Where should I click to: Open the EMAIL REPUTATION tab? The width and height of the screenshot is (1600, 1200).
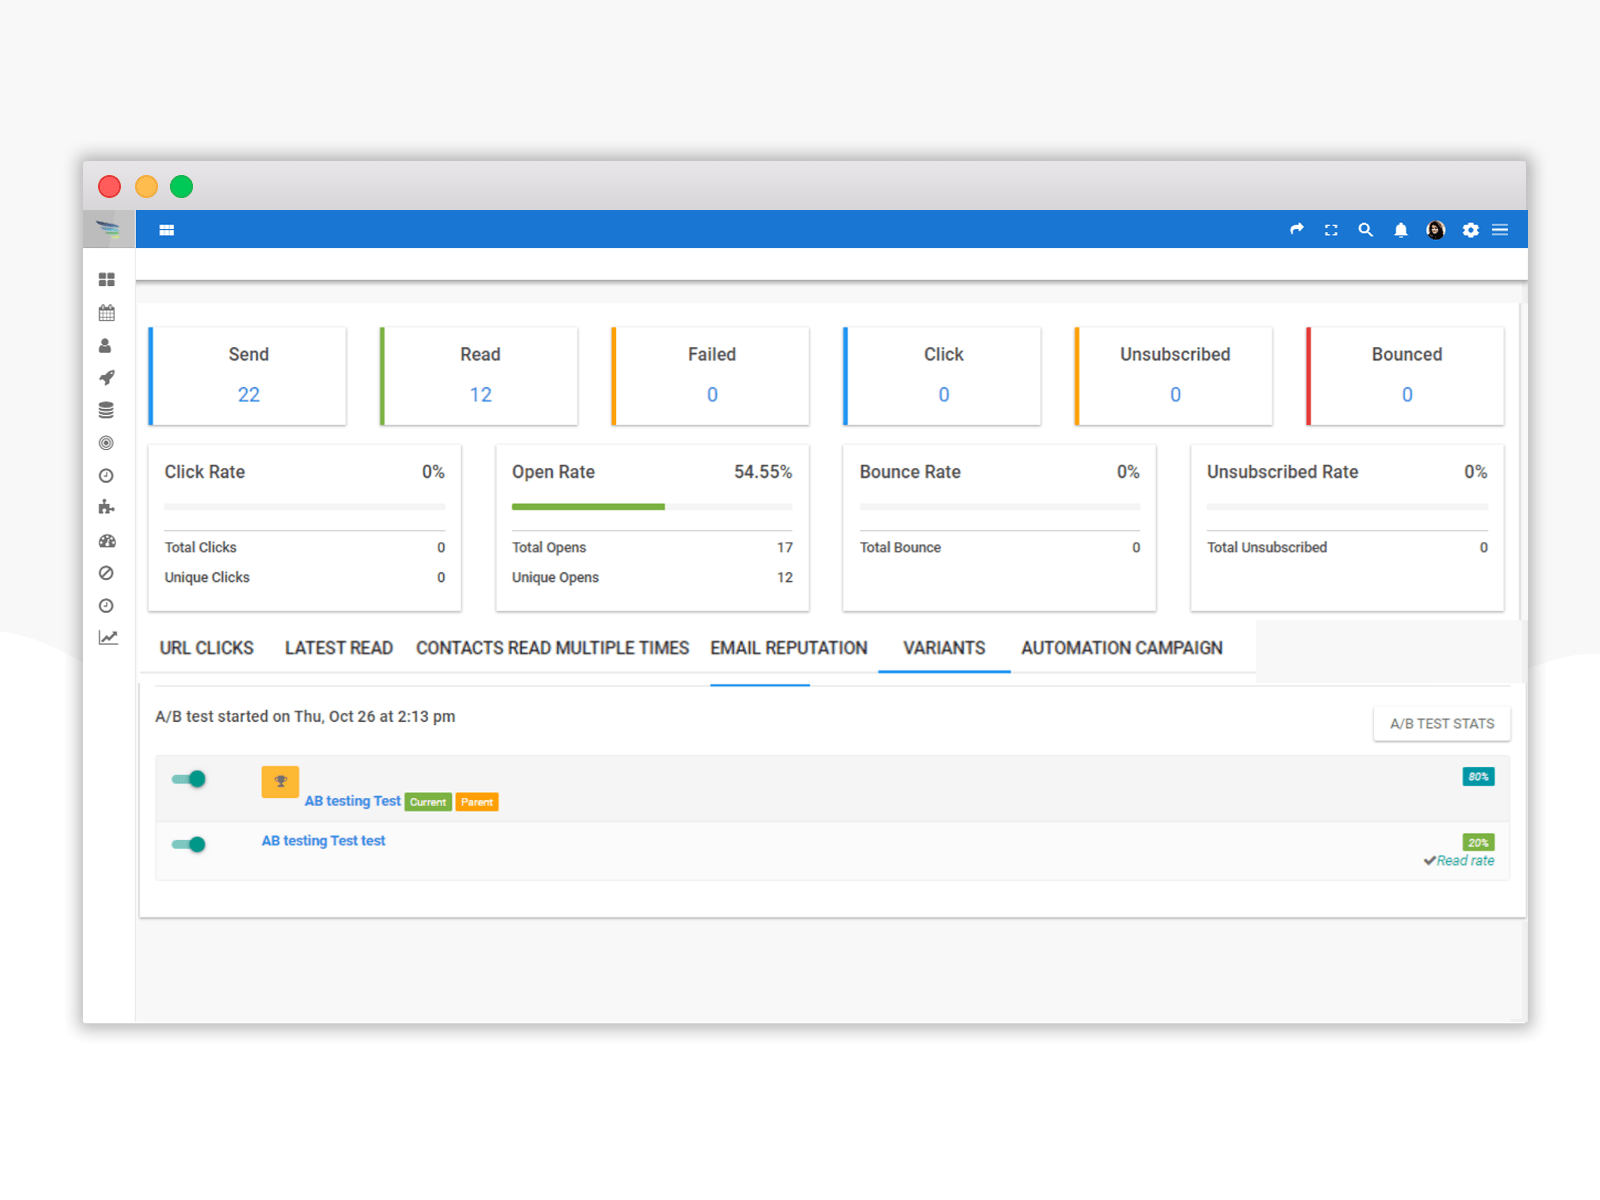click(x=789, y=648)
